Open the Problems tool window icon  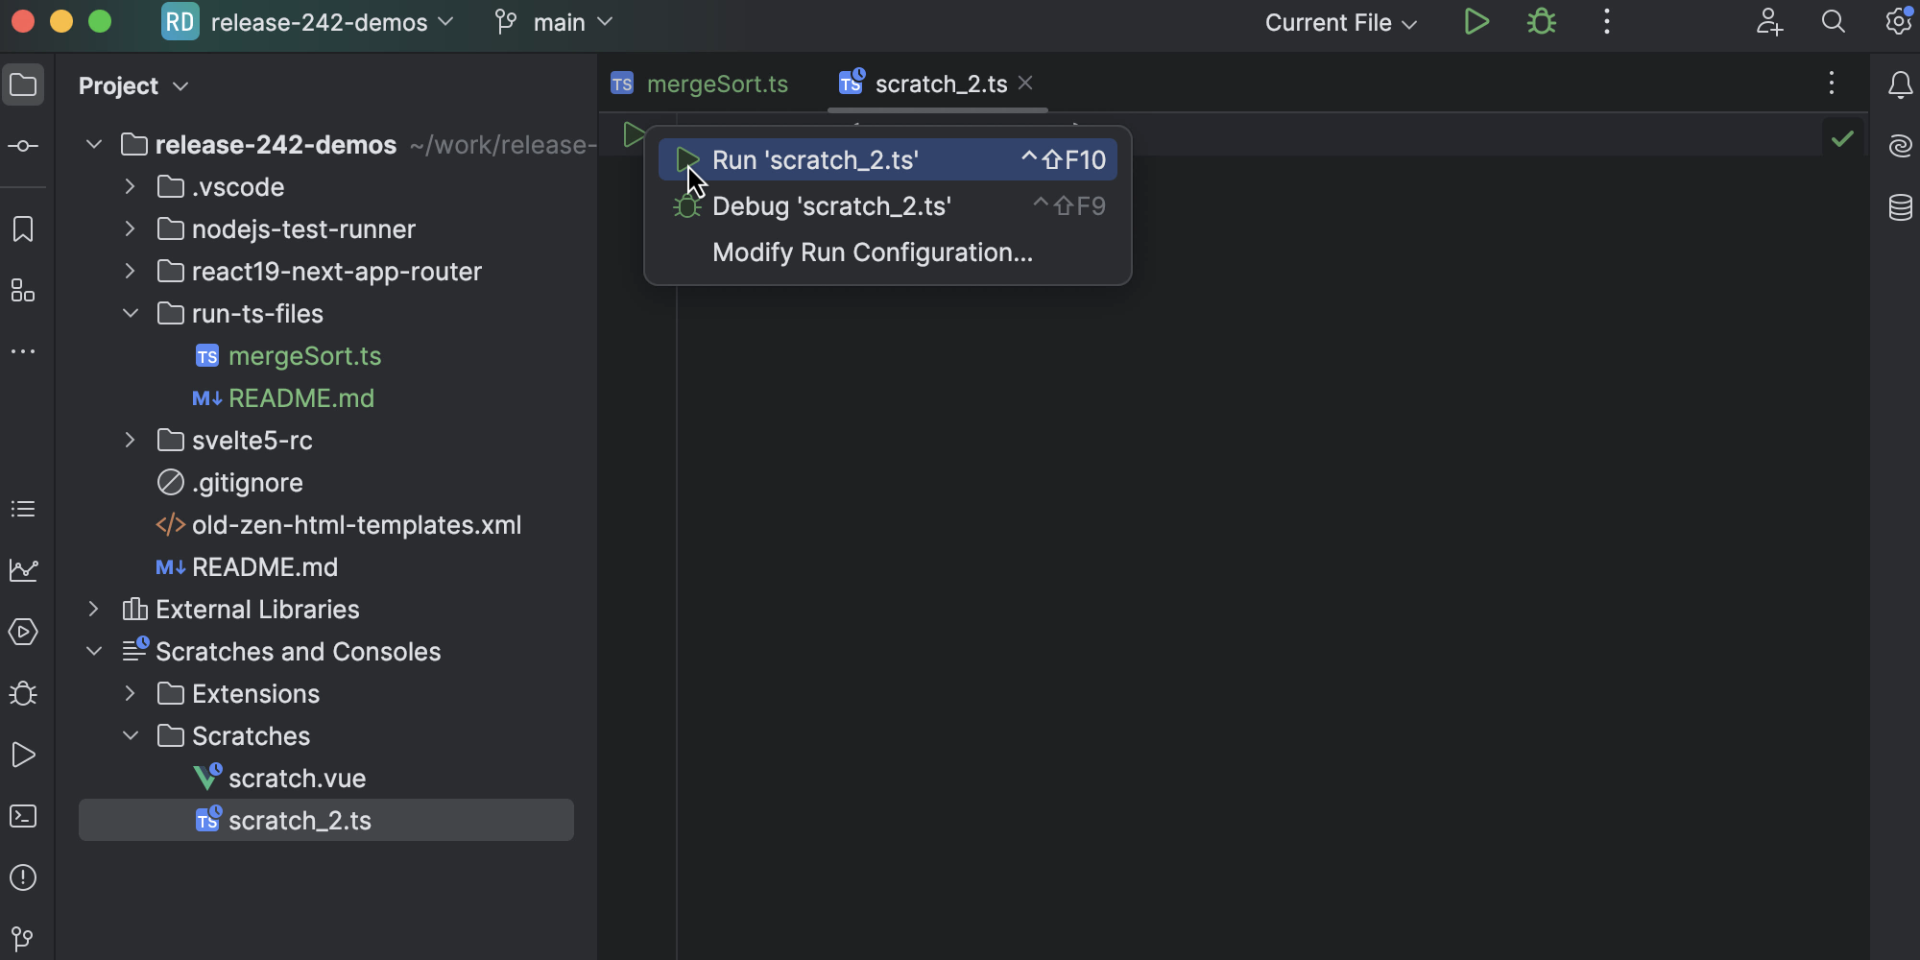(x=23, y=878)
